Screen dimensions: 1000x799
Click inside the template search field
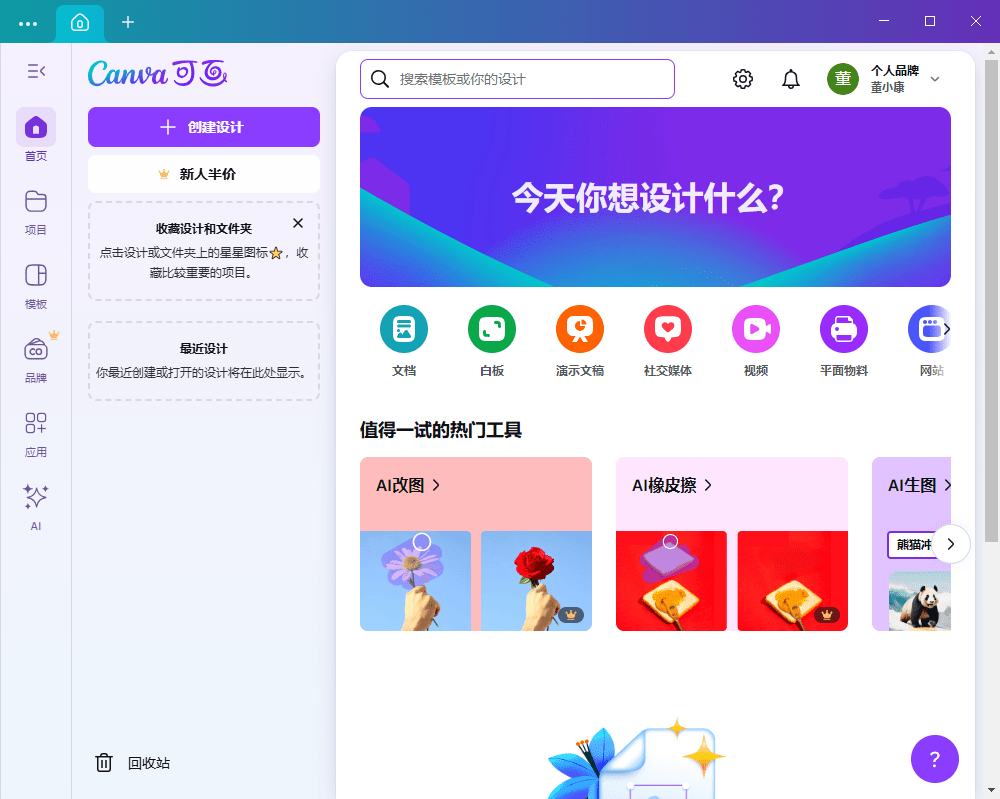(516, 79)
